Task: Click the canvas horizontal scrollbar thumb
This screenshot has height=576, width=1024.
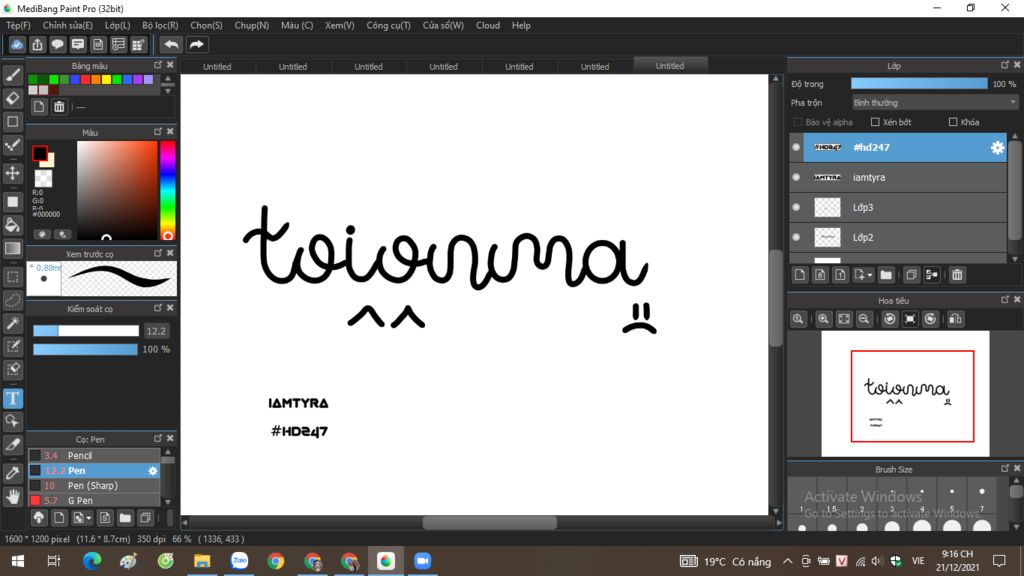Action: coord(490,523)
